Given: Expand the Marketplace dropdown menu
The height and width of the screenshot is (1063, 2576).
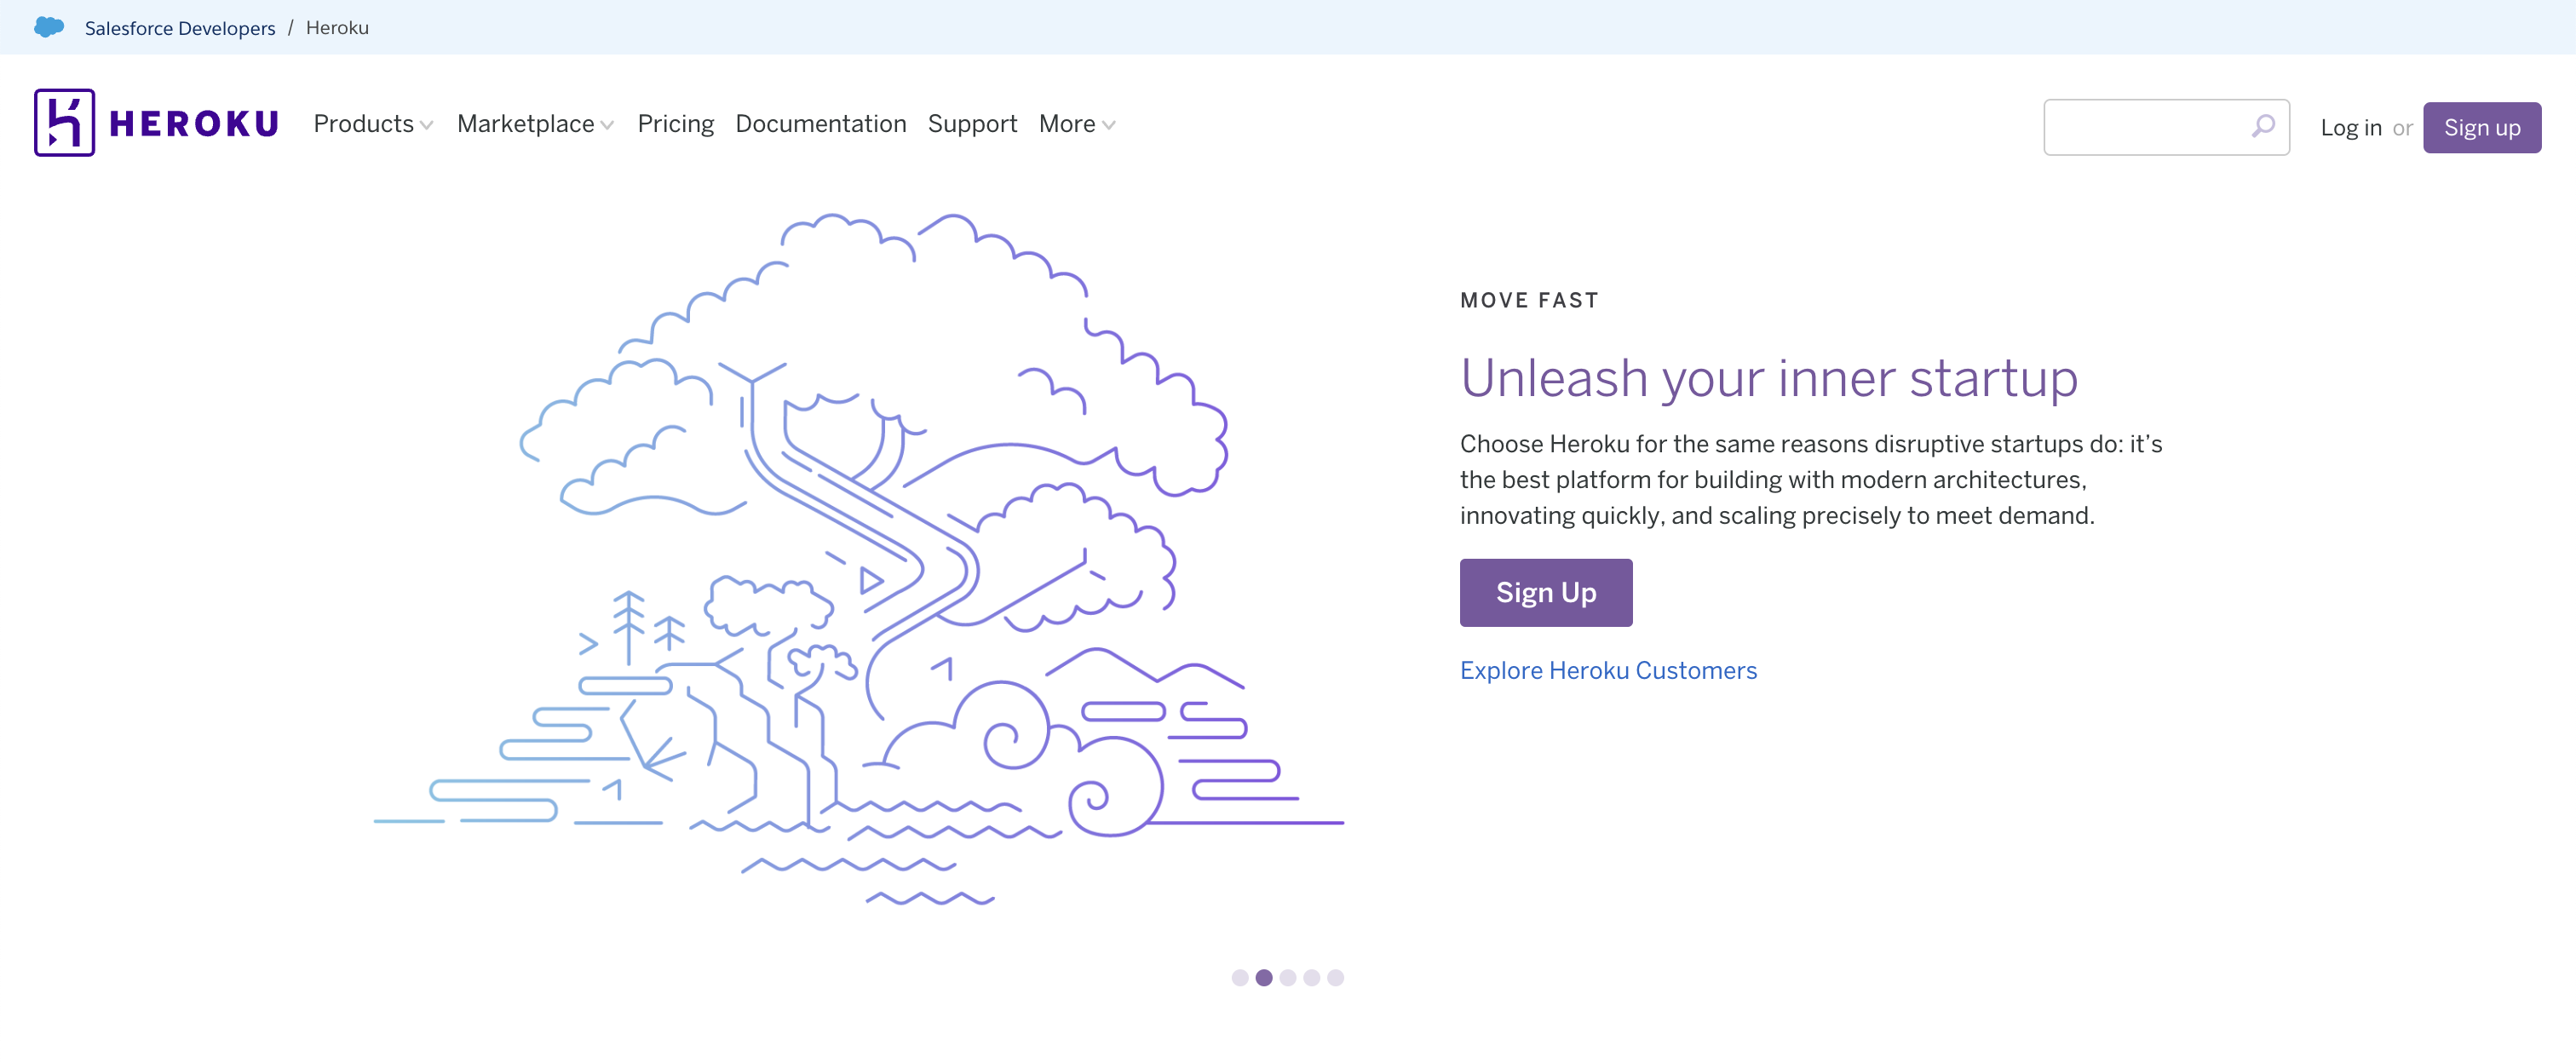Looking at the screenshot, I should [535, 124].
